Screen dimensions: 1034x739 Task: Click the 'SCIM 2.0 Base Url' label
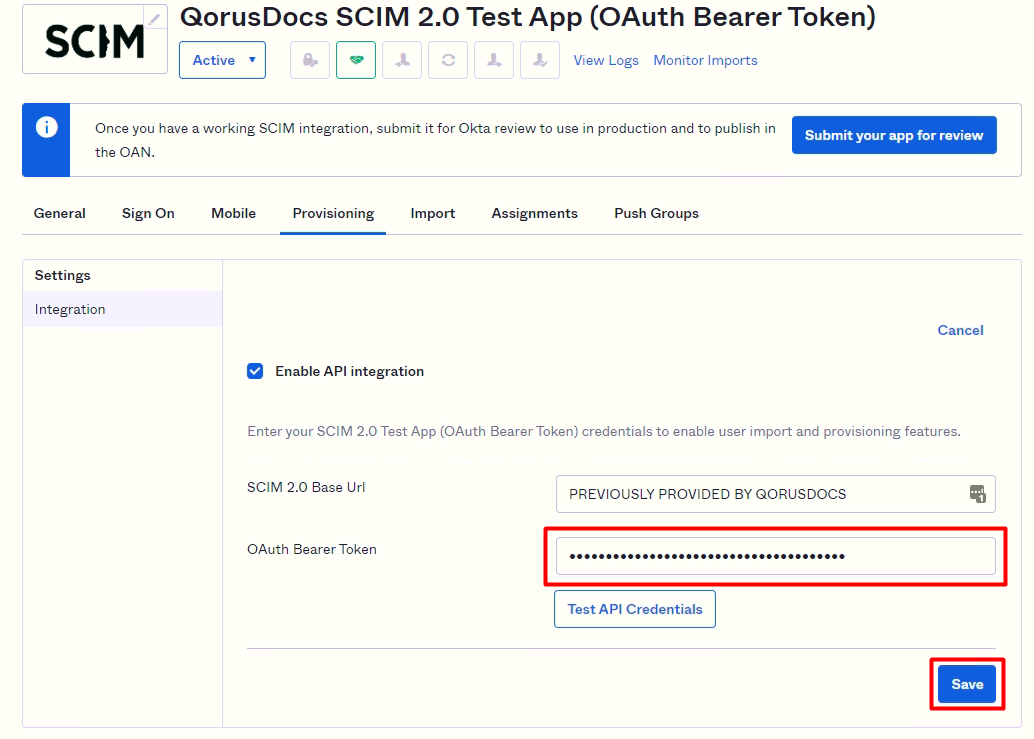[x=306, y=487]
